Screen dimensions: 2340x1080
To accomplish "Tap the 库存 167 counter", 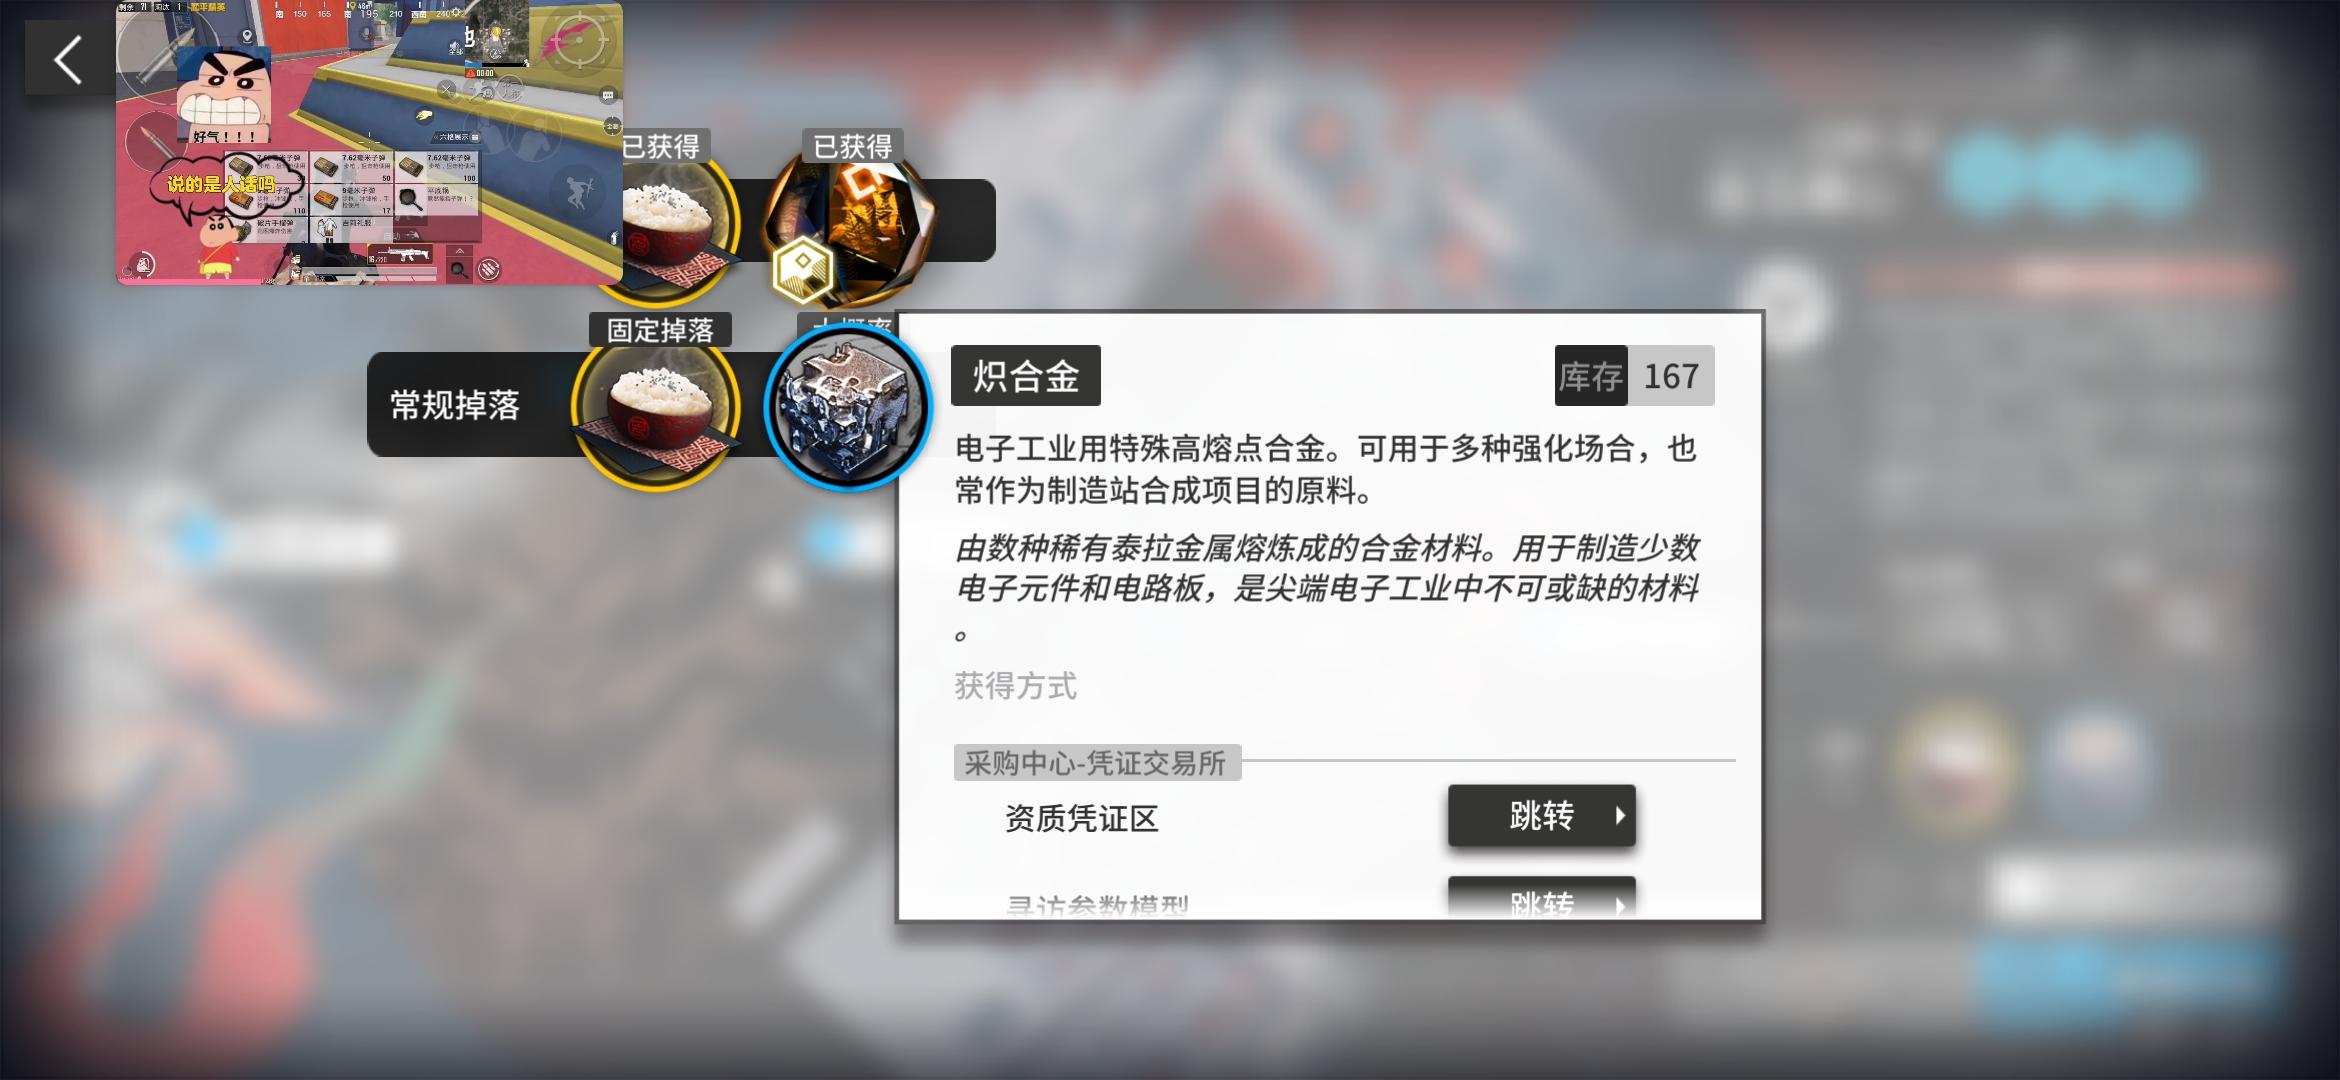I will pyautogui.click(x=1634, y=376).
